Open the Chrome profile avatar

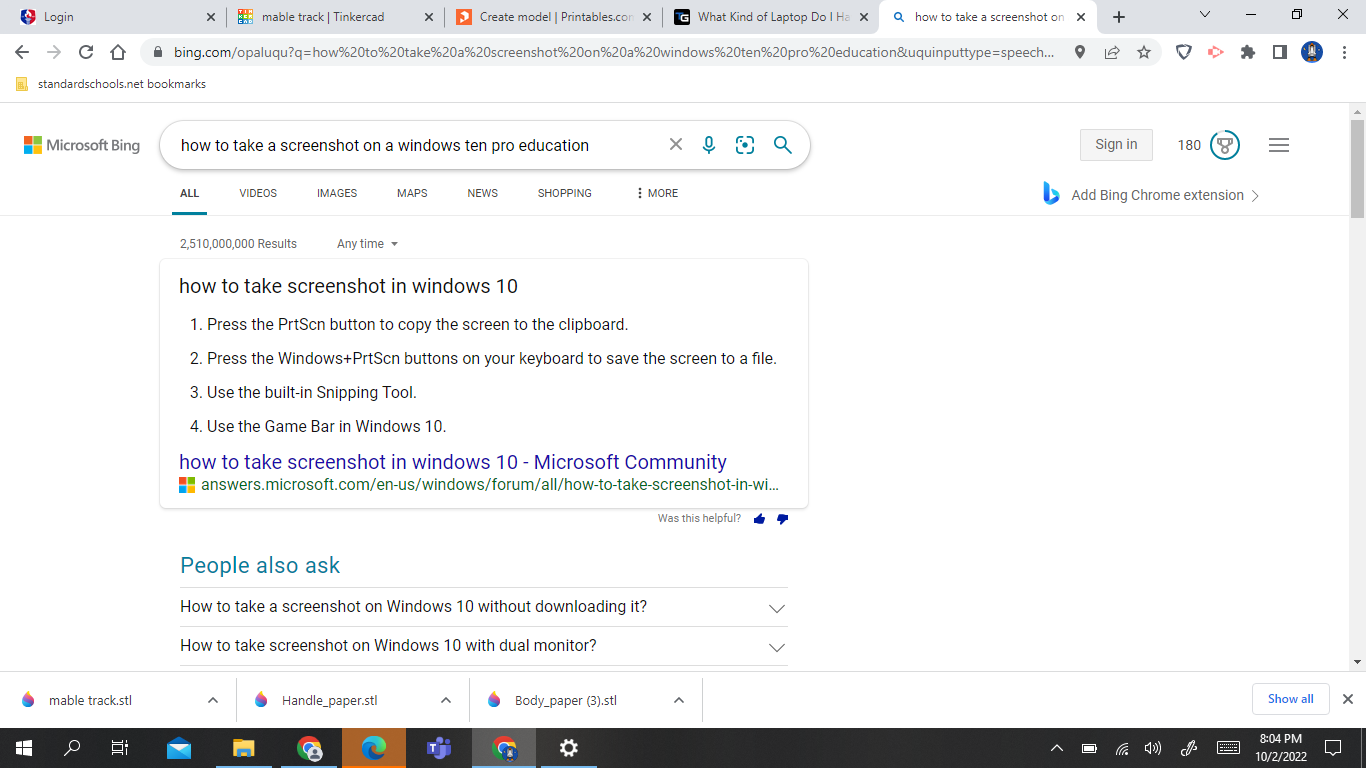[1312, 52]
